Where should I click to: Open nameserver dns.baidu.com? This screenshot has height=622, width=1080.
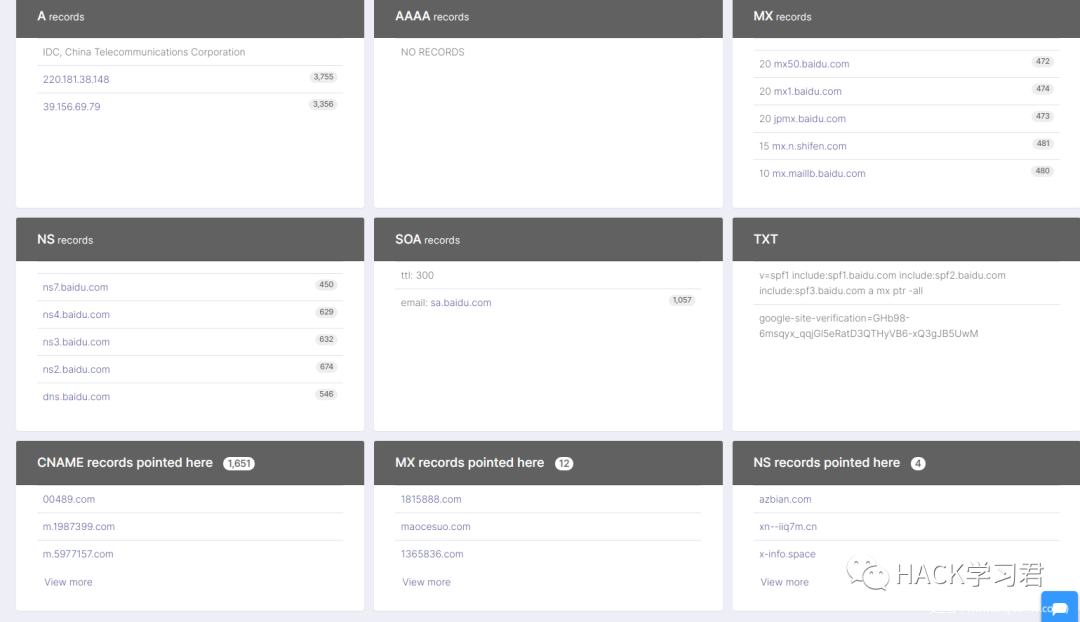[76, 397]
